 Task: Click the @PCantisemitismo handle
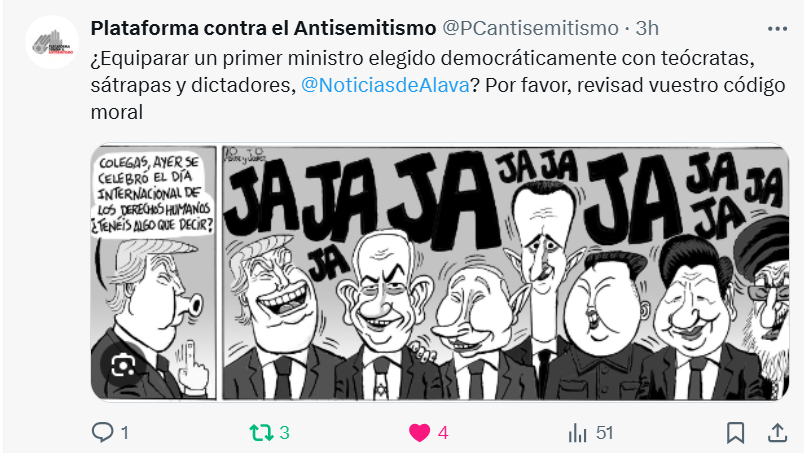click(x=530, y=28)
